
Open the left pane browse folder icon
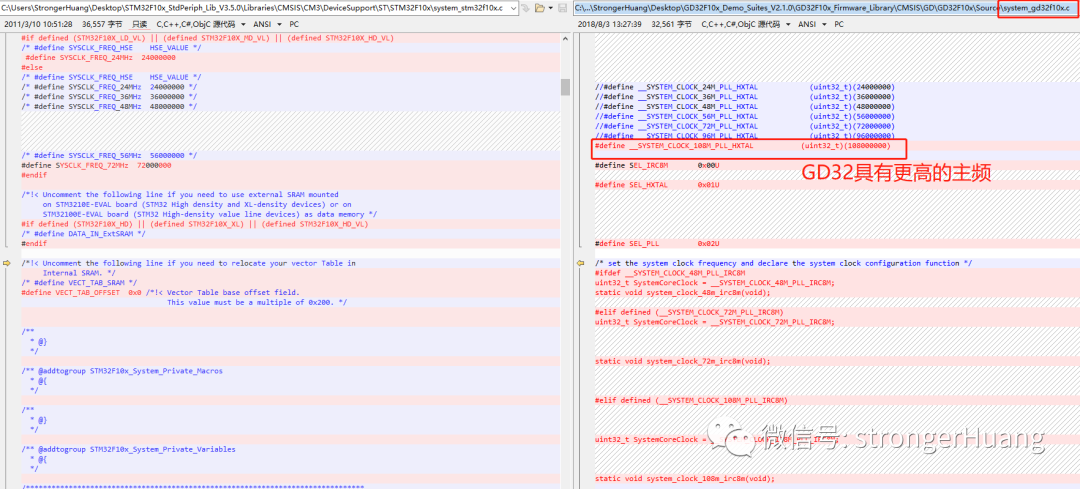pos(539,8)
